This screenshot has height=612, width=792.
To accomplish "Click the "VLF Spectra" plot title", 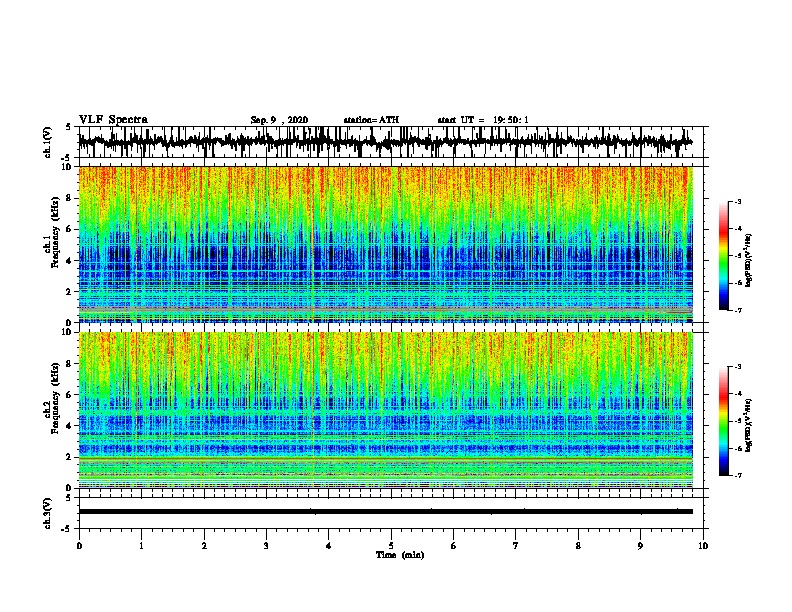I will tap(113, 120).
